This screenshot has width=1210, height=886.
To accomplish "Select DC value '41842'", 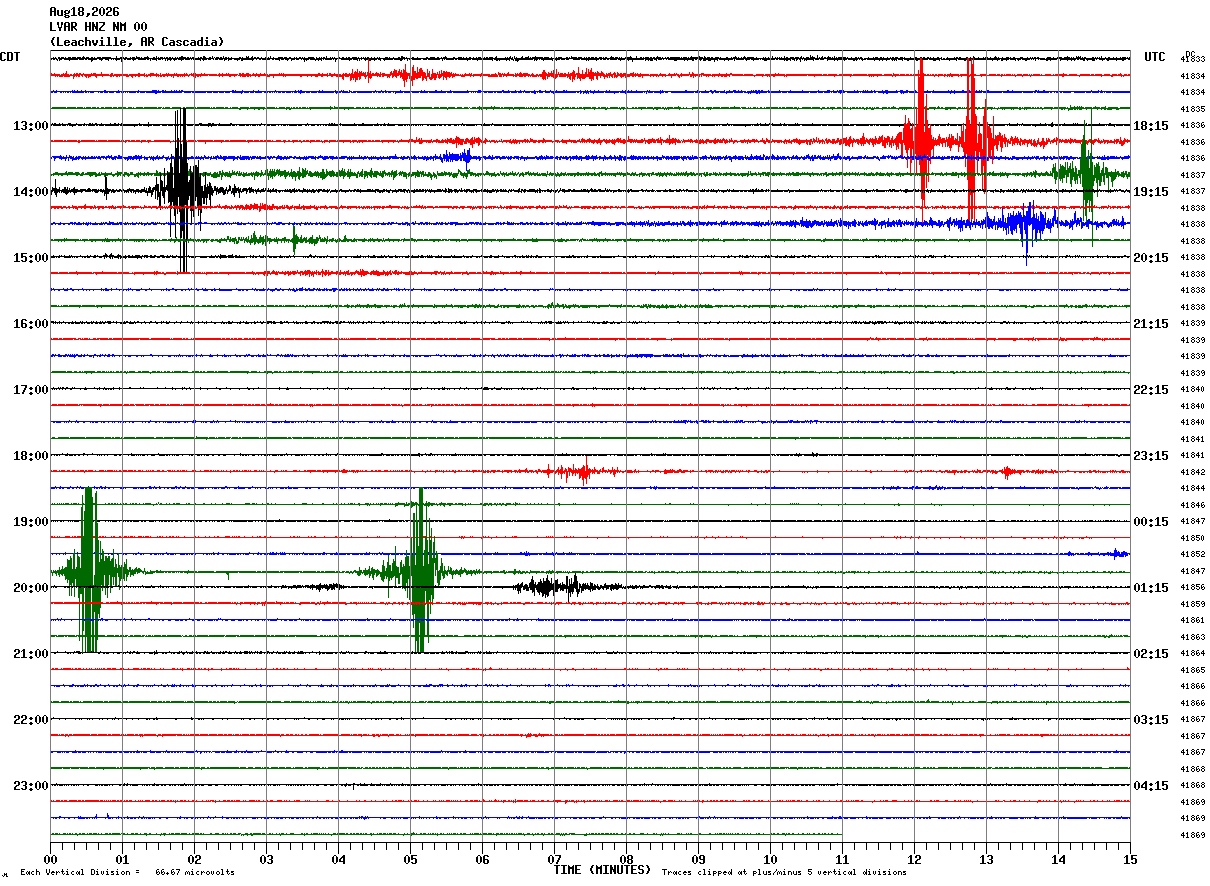I will pyautogui.click(x=1192, y=472).
